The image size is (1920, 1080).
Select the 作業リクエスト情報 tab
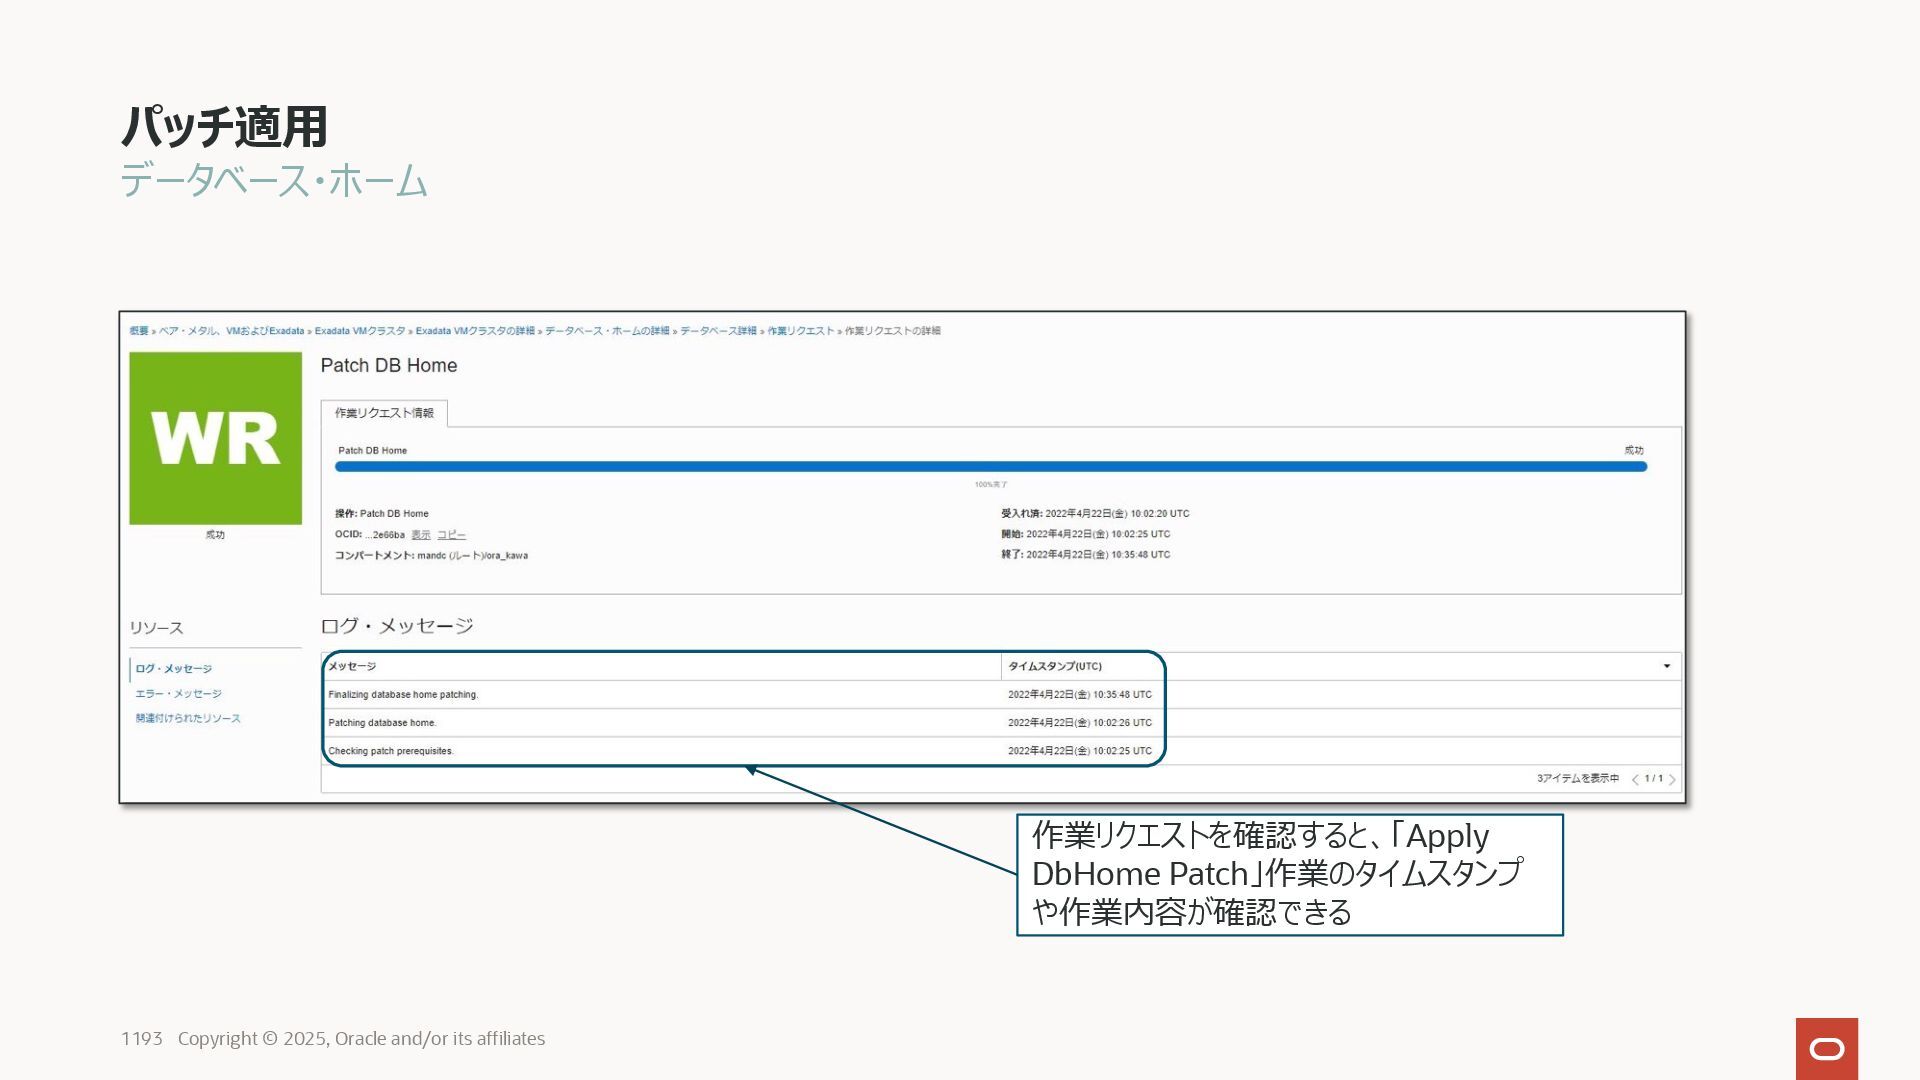point(384,413)
